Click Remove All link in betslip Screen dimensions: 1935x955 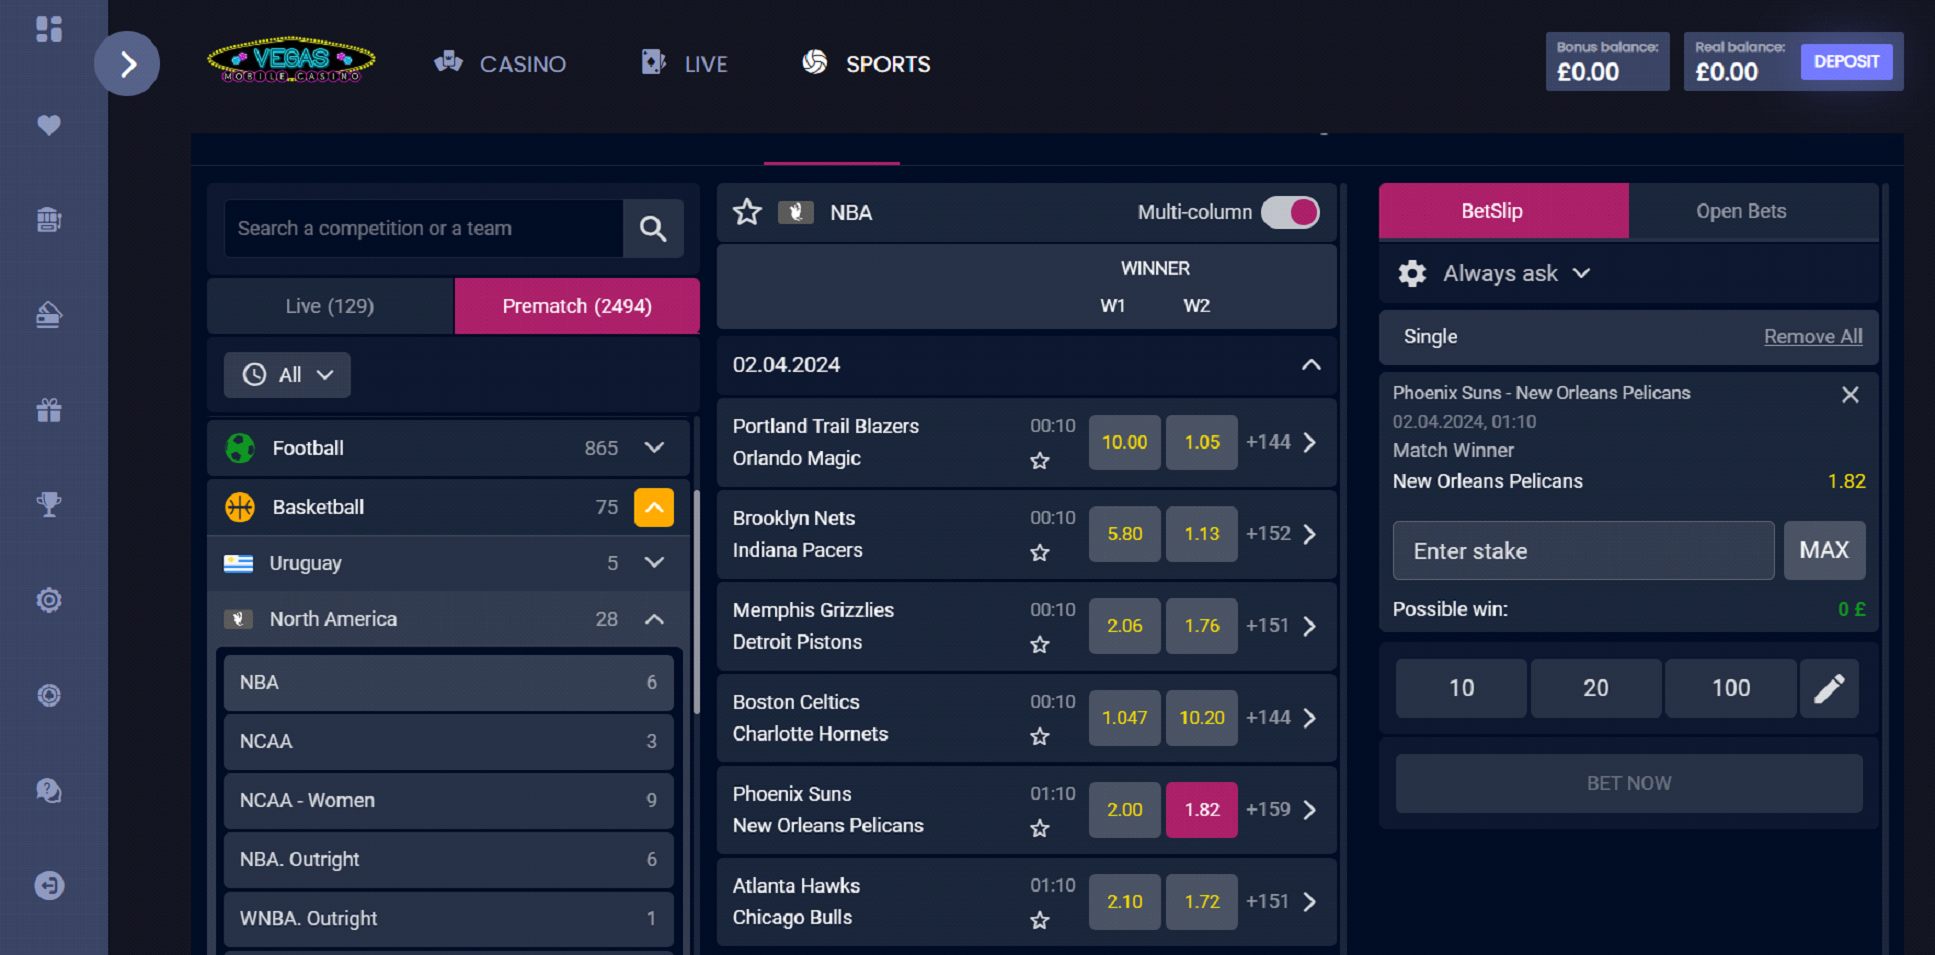click(x=1813, y=337)
